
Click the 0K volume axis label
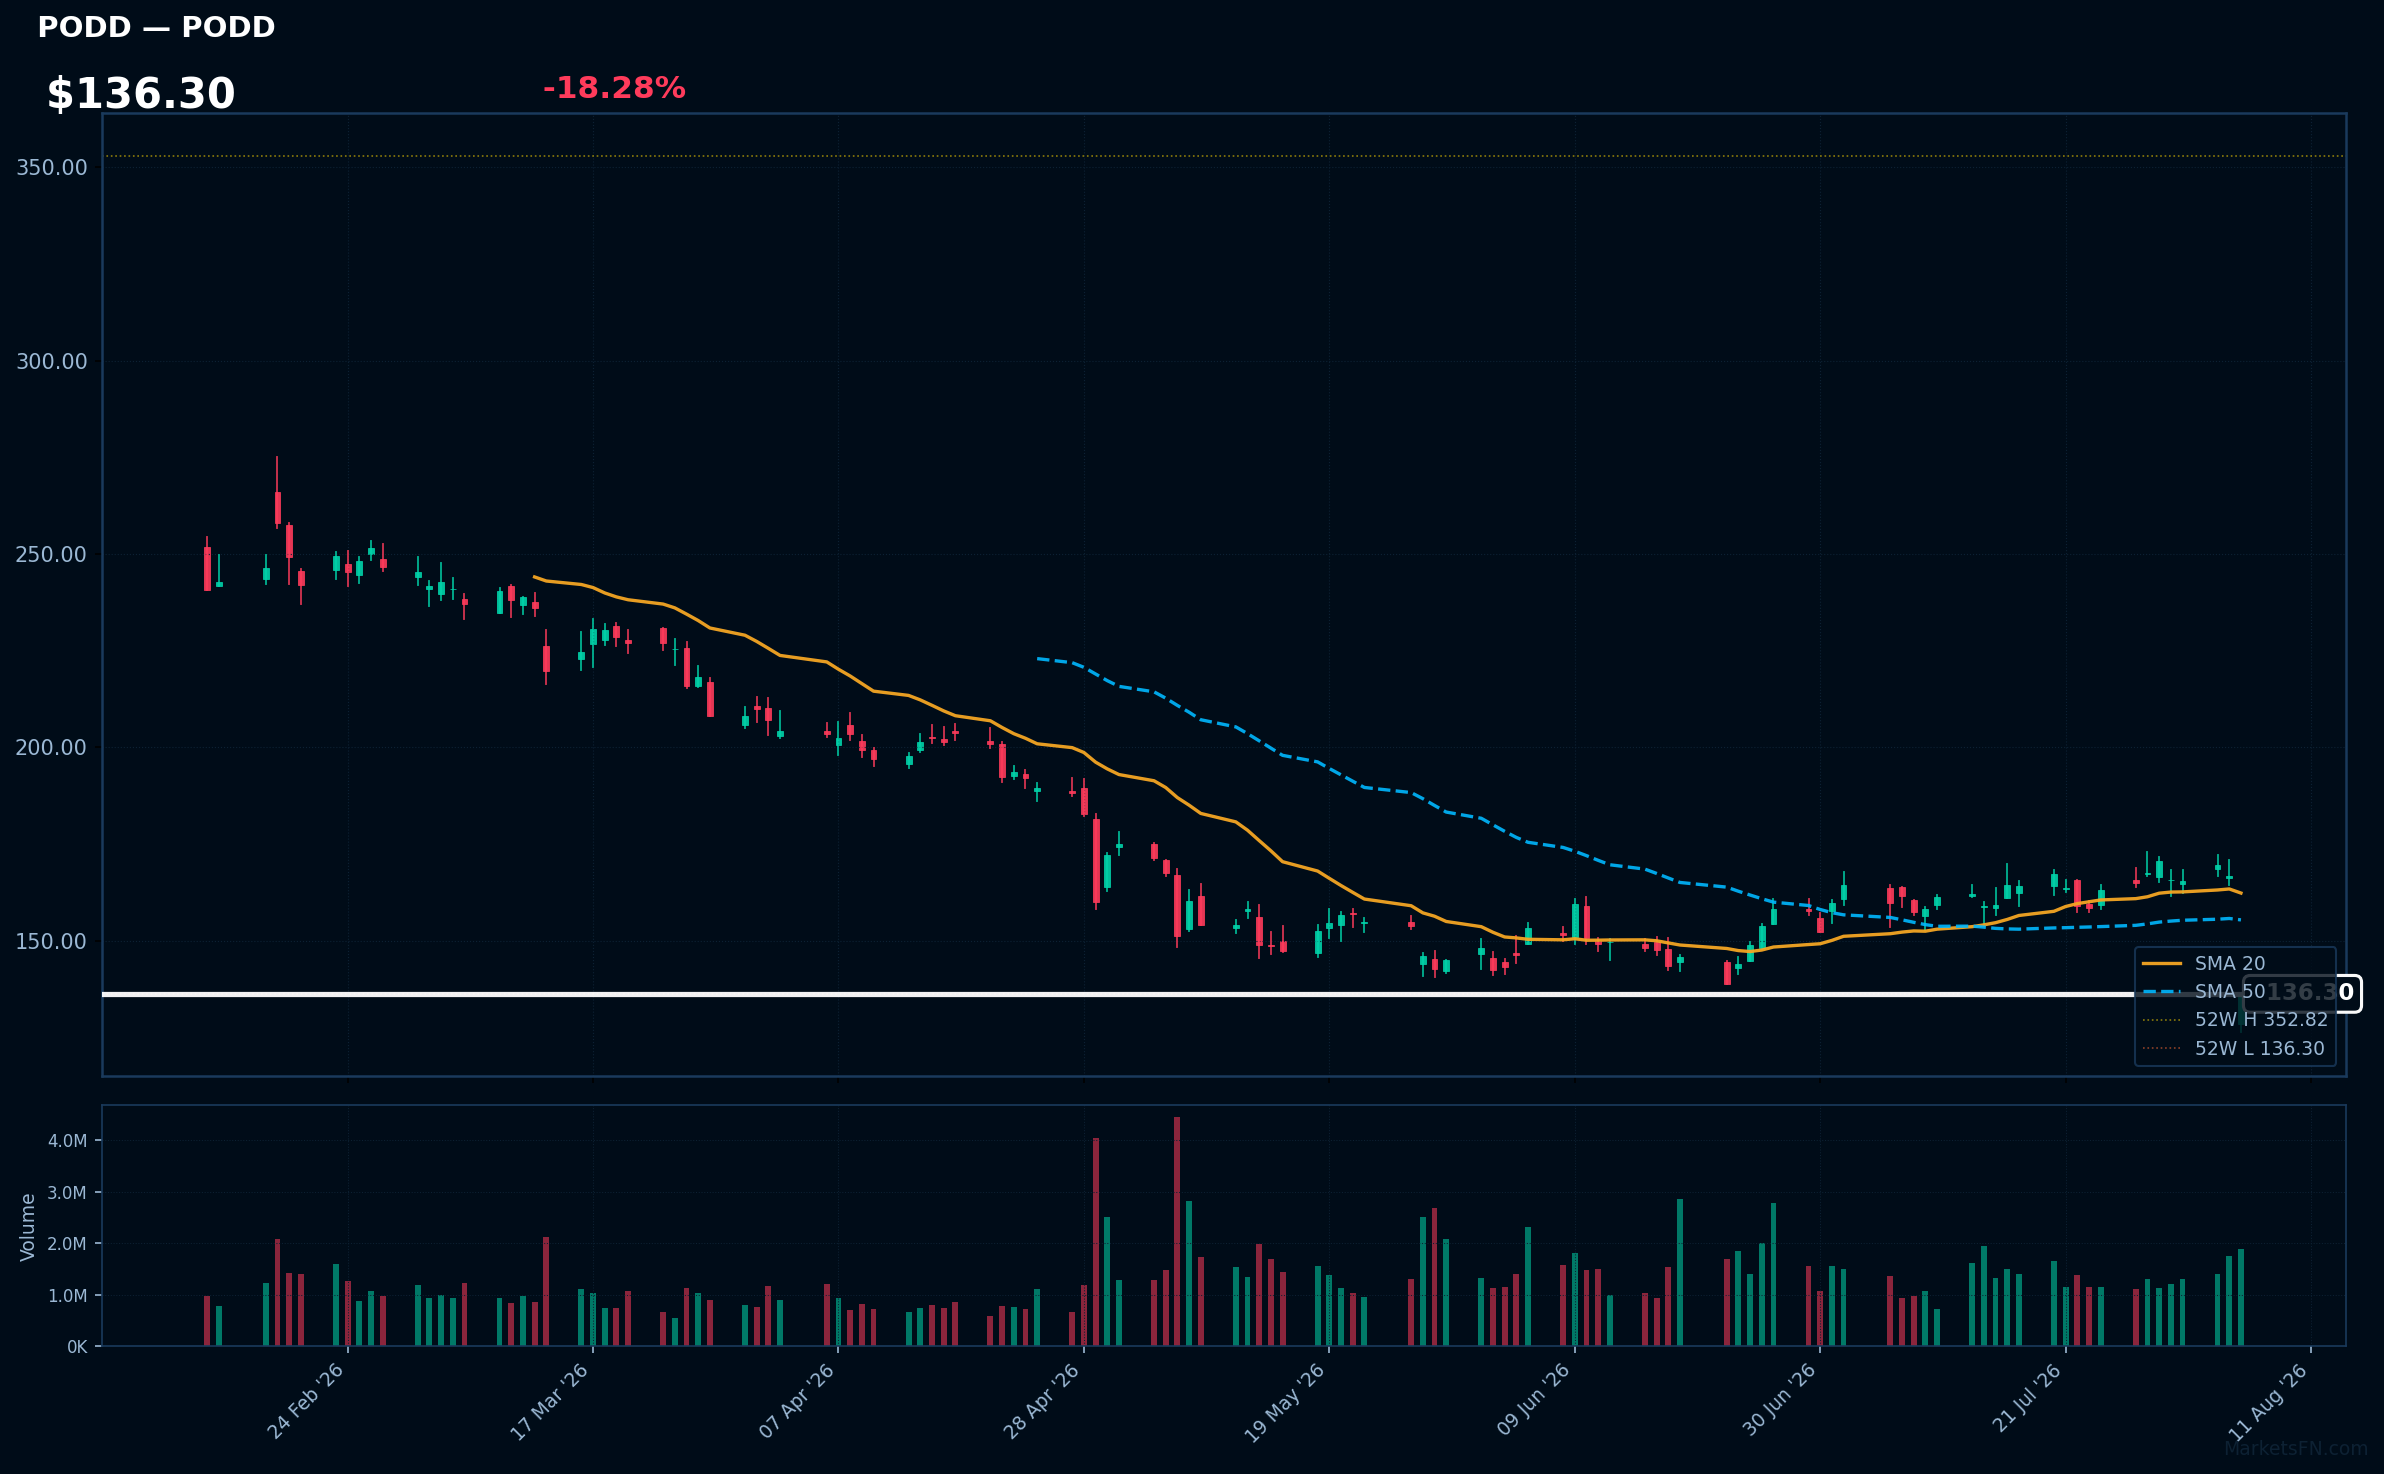coord(77,1347)
